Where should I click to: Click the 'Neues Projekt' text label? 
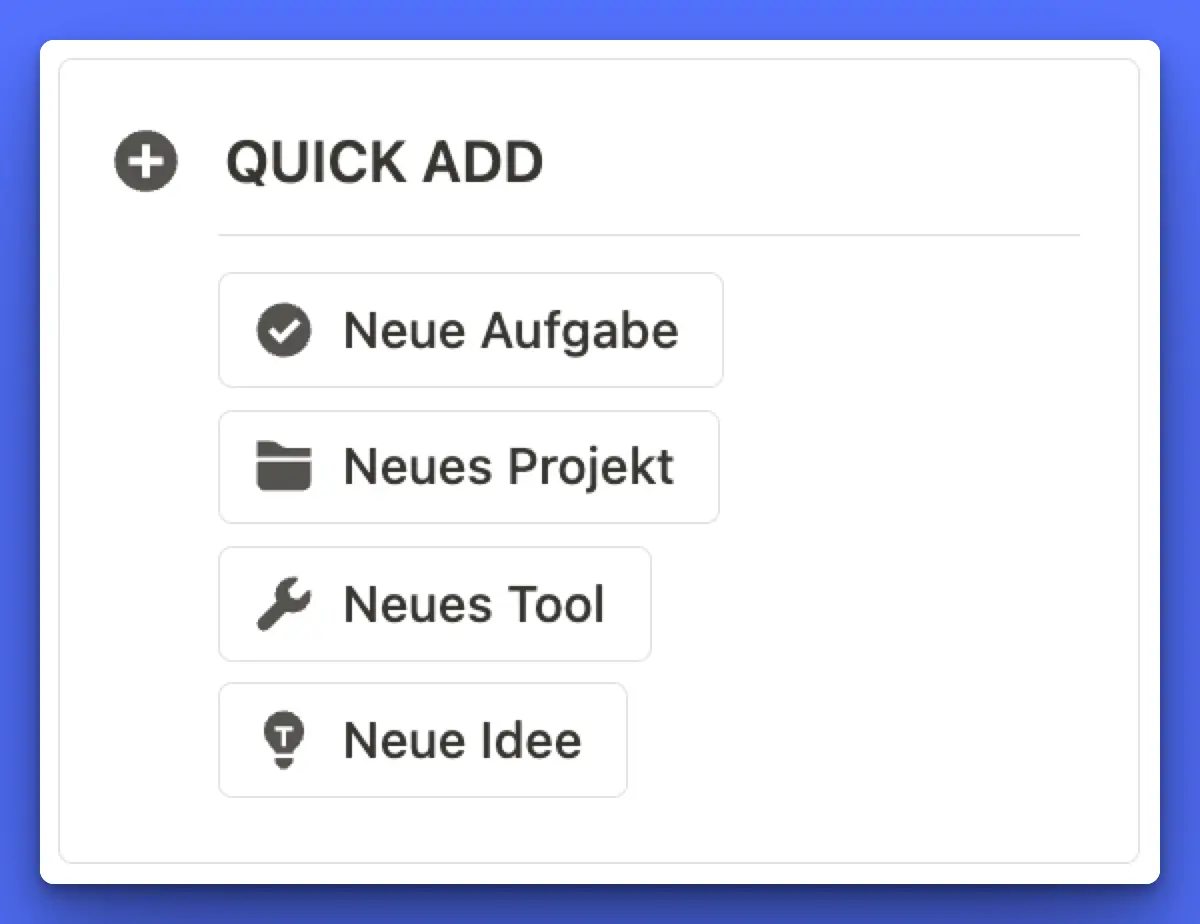[508, 467]
